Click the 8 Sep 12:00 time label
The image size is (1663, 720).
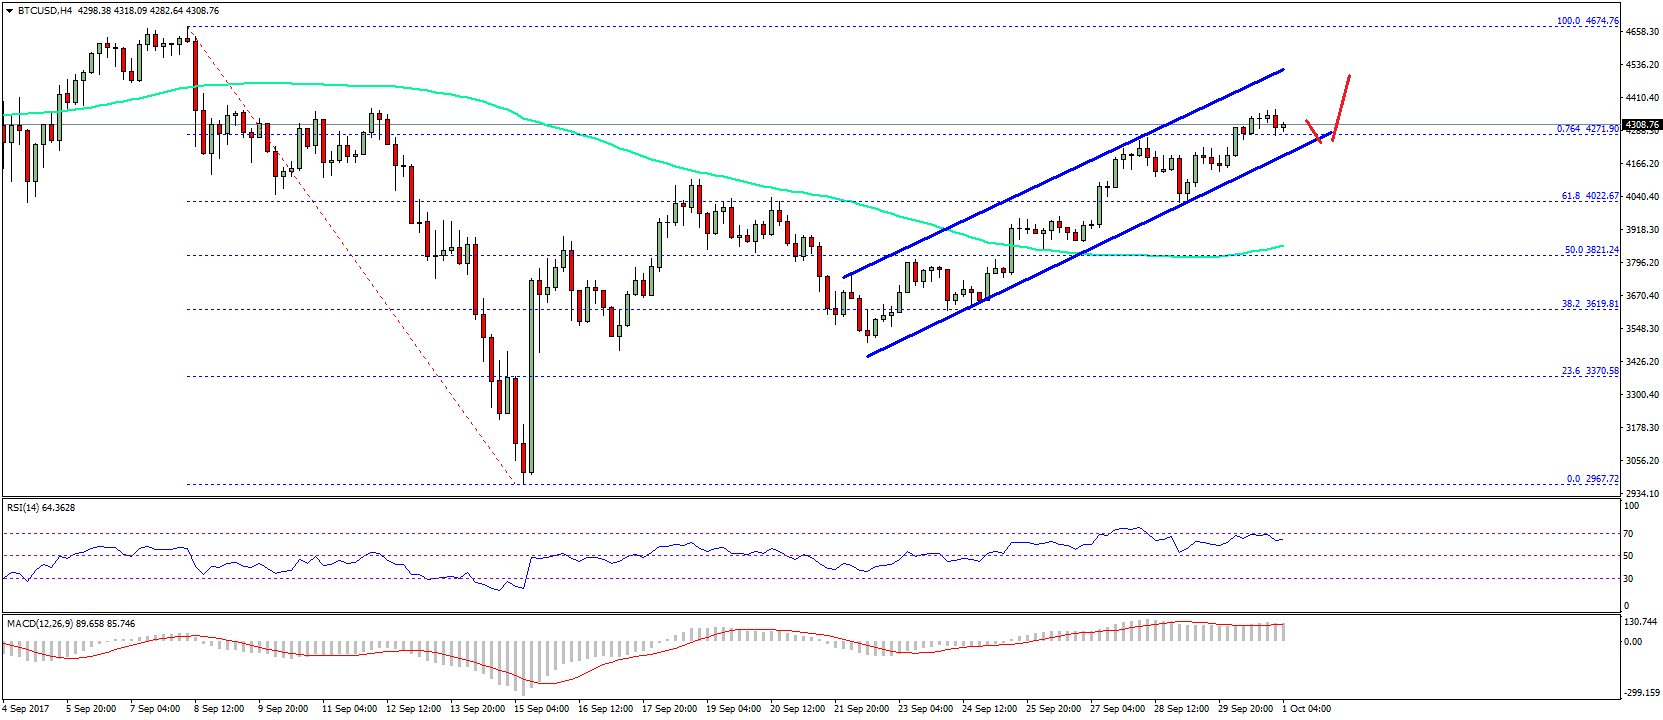(x=219, y=709)
